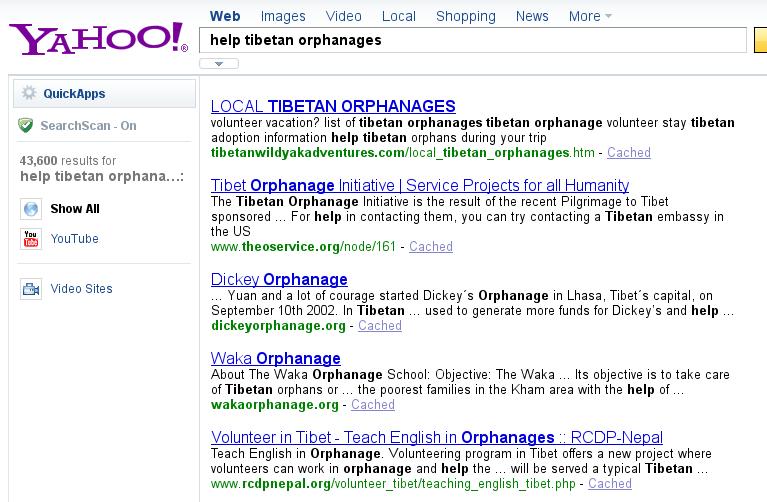Open Cached link for theoservice.org result
The height and width of the screenshot is (502, 767).
coord(430,247)
